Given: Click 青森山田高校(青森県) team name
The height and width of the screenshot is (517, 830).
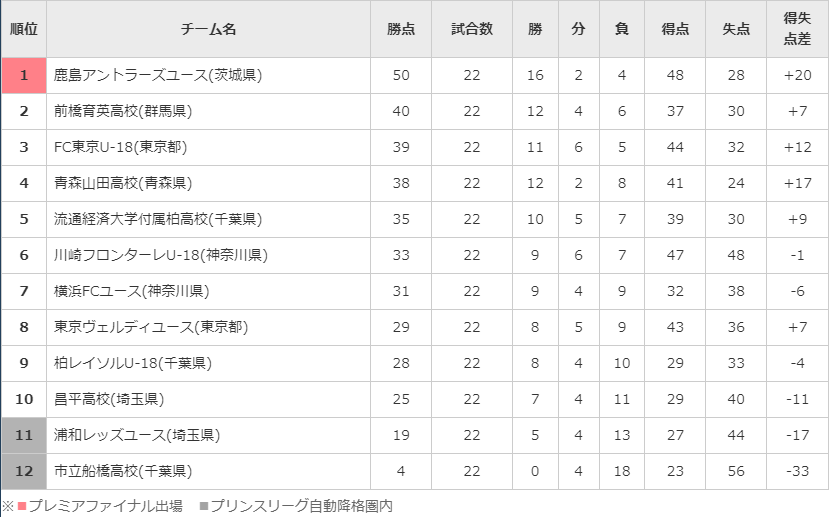Looking at the screenshot, I should (123, 183).
